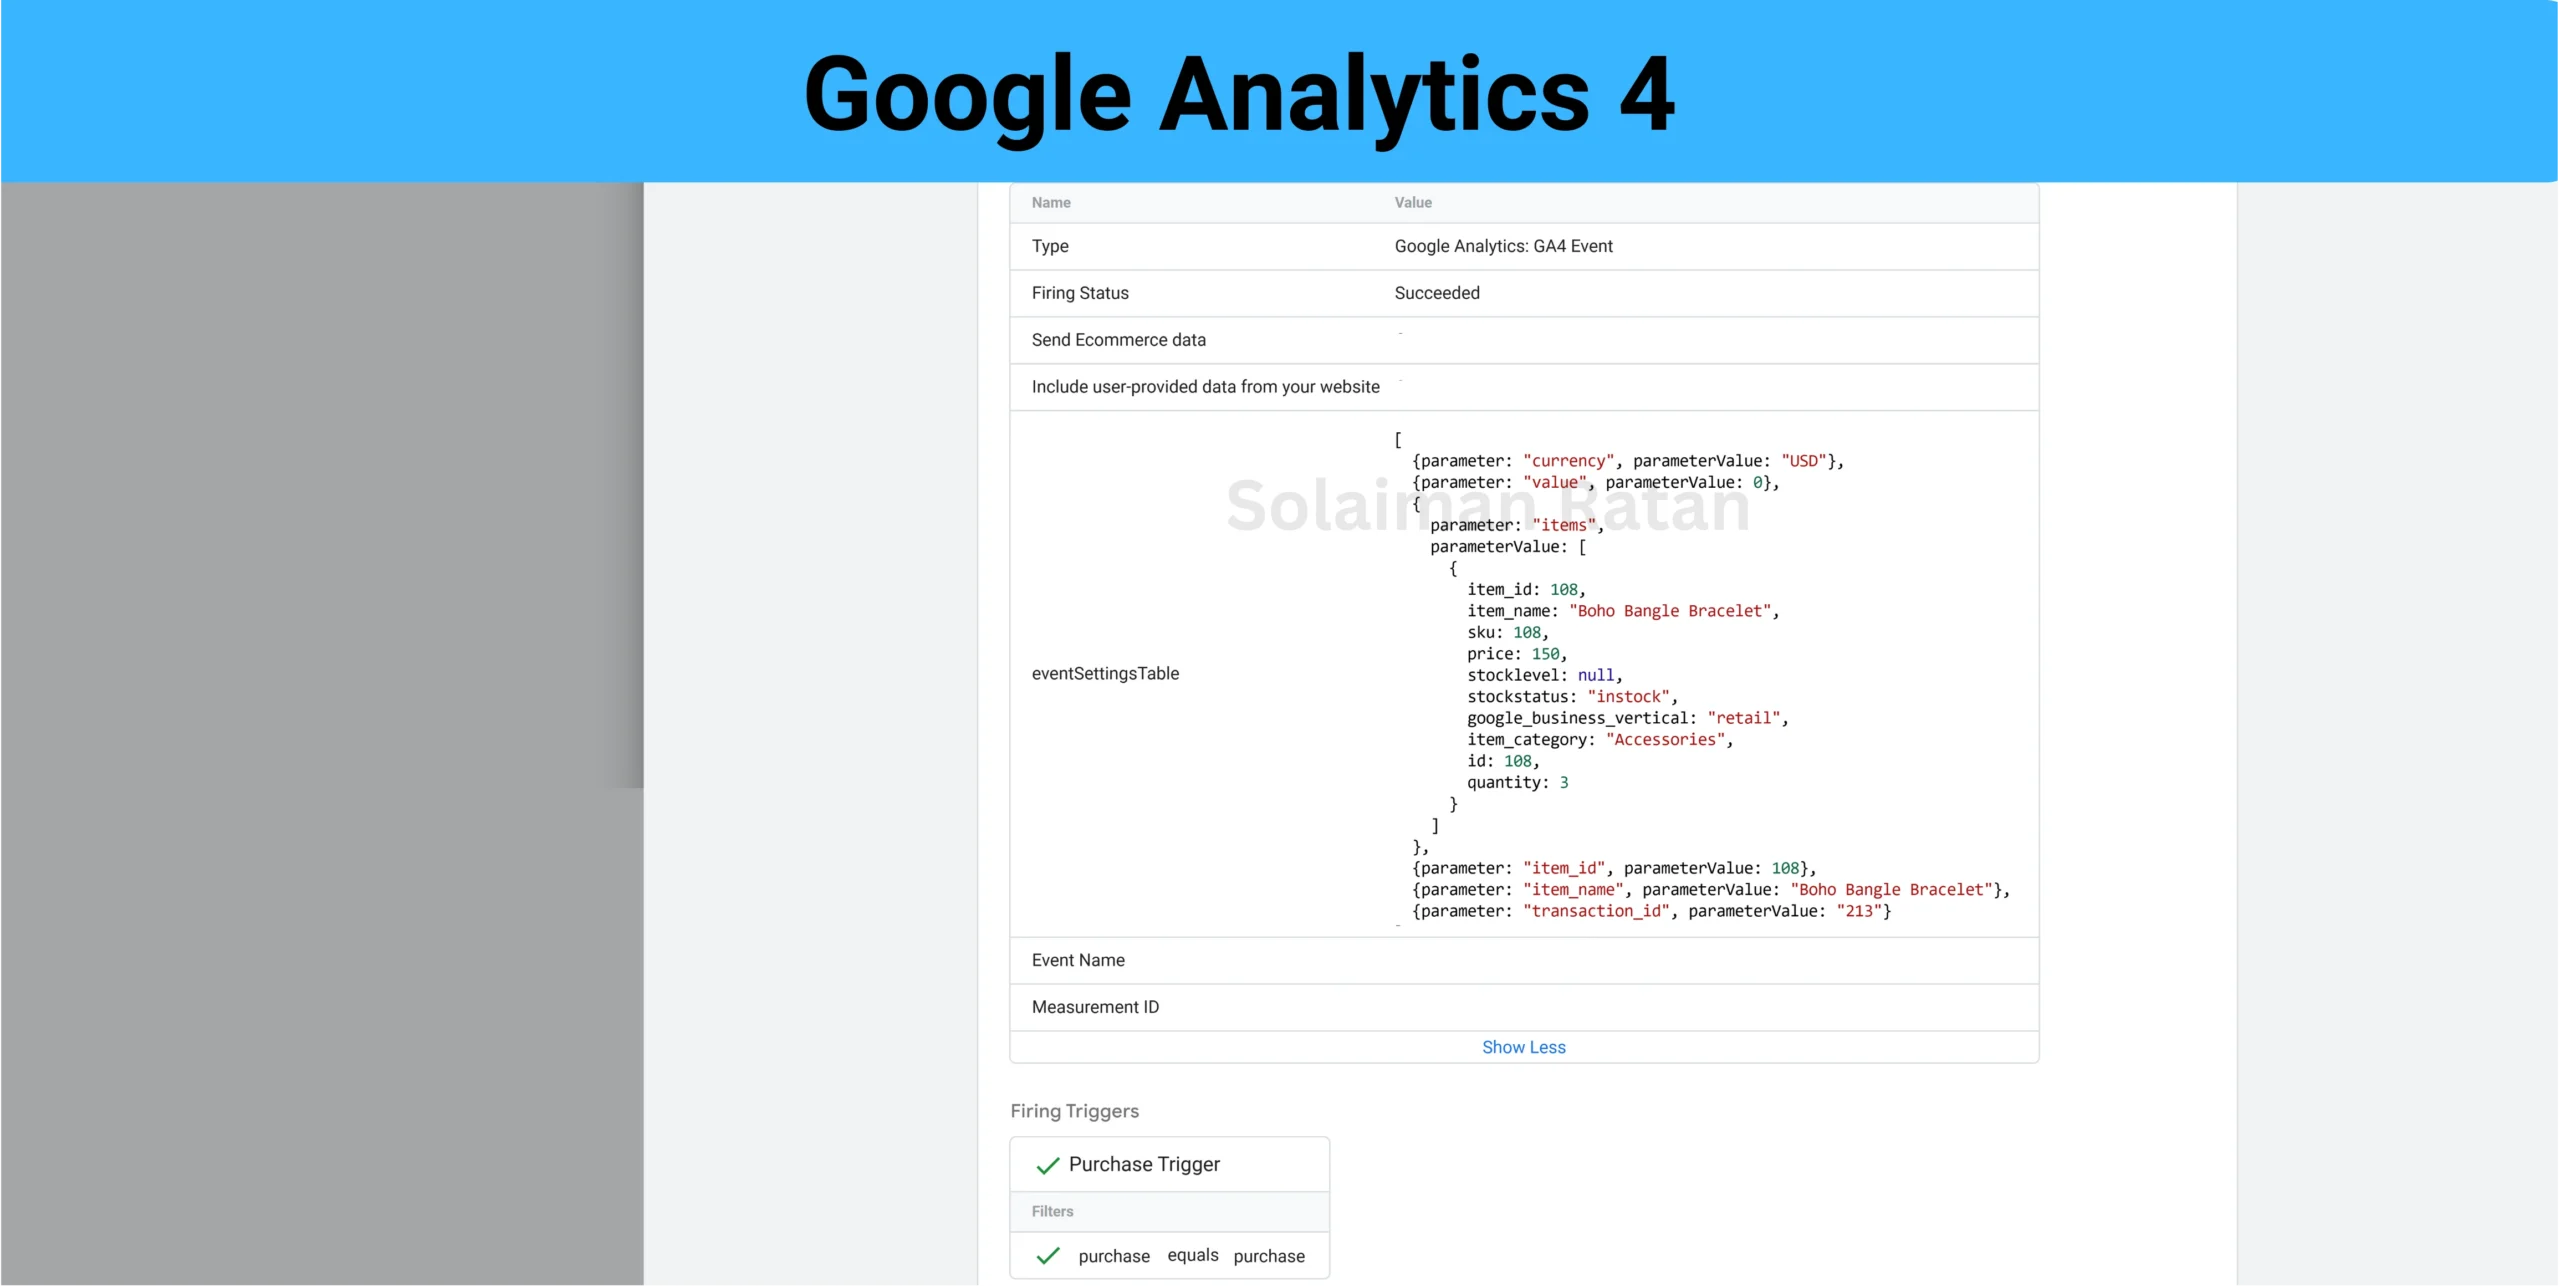Screen dimensions: 2560x1287
Task: Click the Event Name row
Action: 1078,960
